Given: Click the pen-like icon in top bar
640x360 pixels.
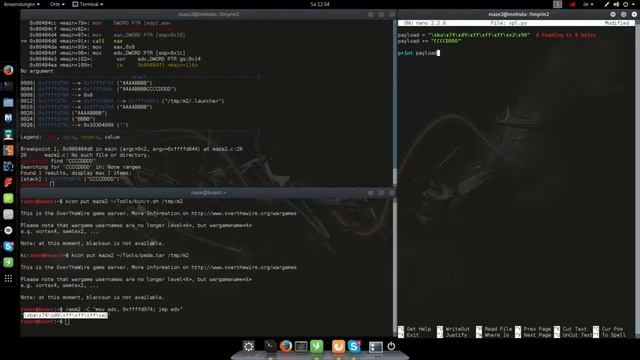Looking at the screenshot, I should [x=607, y=4].
